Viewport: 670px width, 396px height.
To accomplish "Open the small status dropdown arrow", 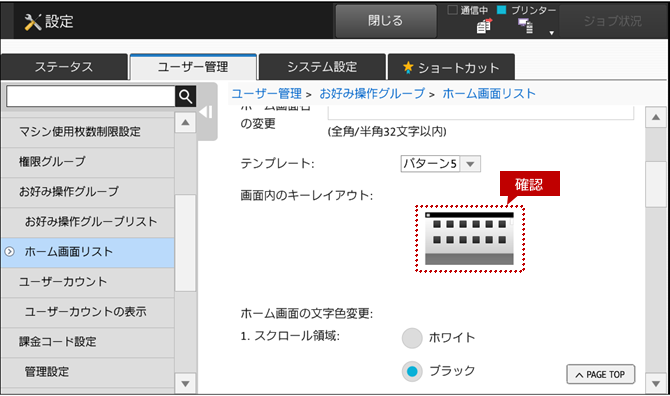I will pyautogui.click(x=552, y=33).
